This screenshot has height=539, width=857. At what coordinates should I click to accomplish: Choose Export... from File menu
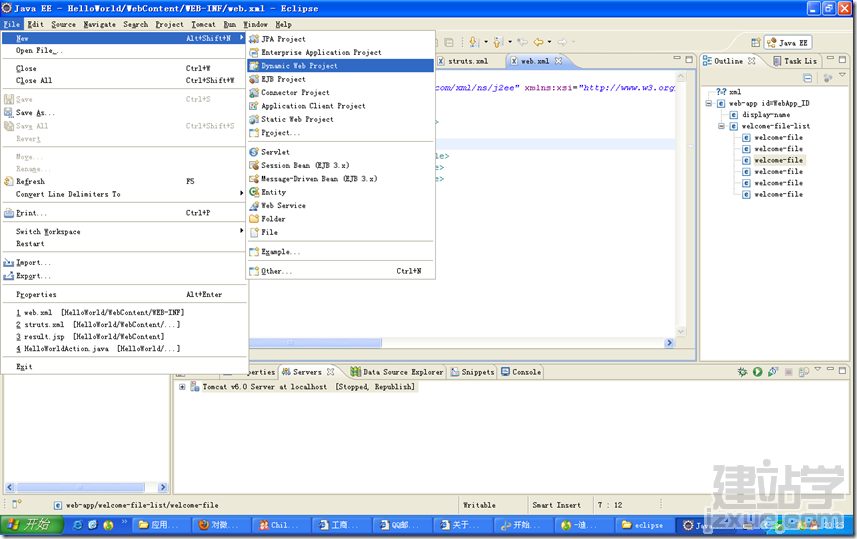[x=124, y=276]
